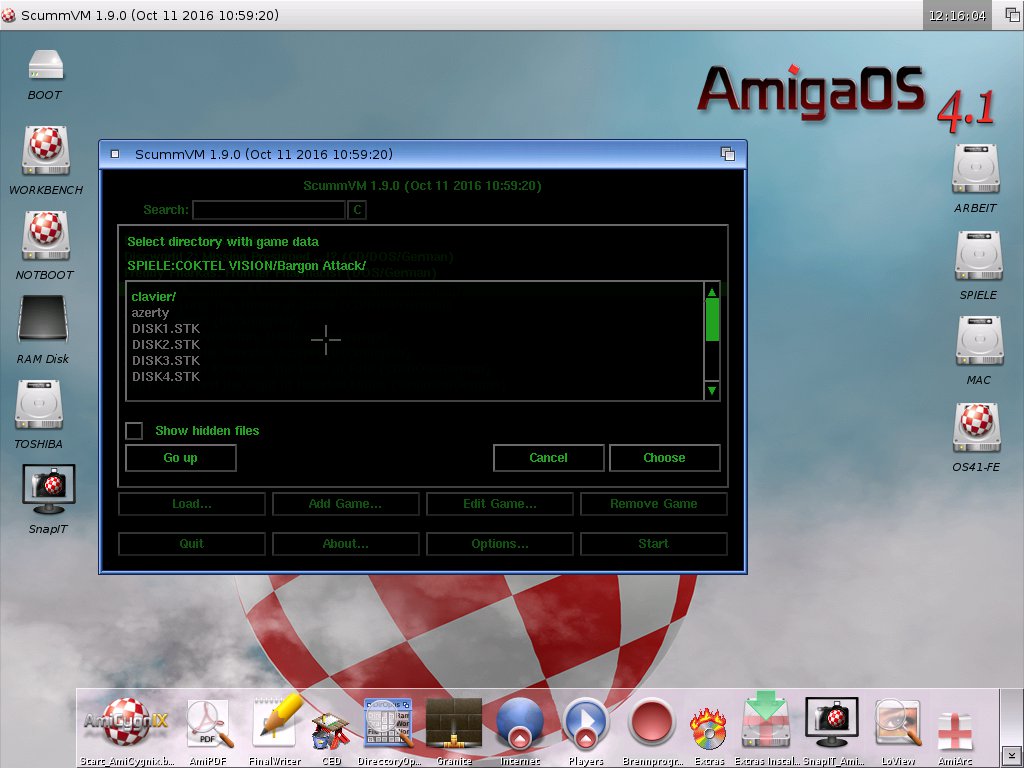Open Granite in the dock
Screen dimensions: 1024x768
pos(454,723)
